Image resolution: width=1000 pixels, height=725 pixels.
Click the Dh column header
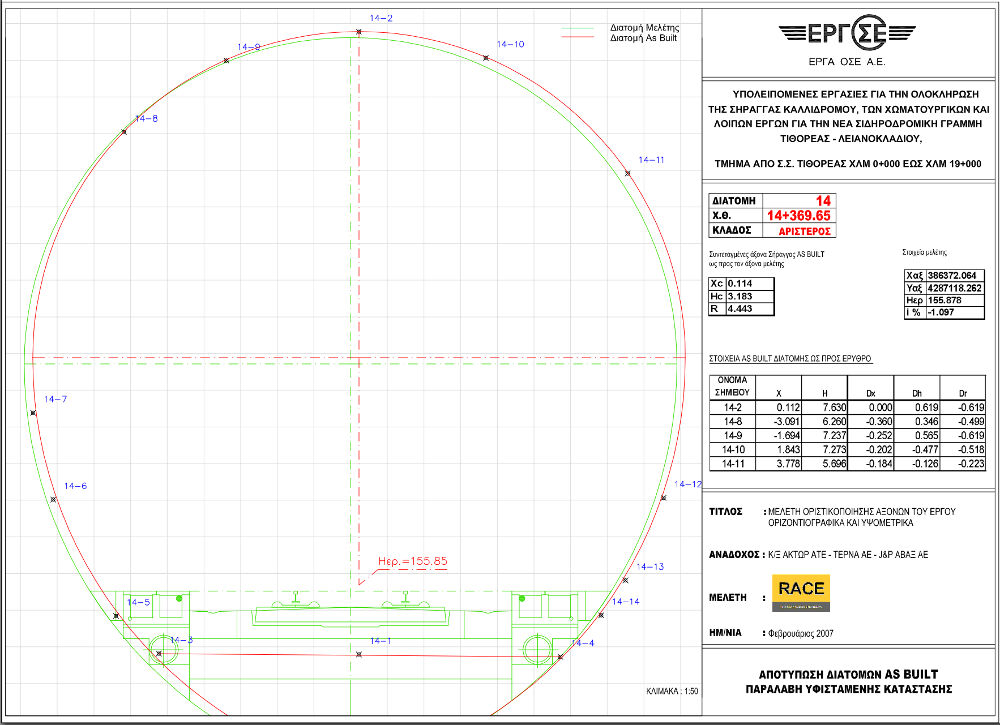point(917,393)
